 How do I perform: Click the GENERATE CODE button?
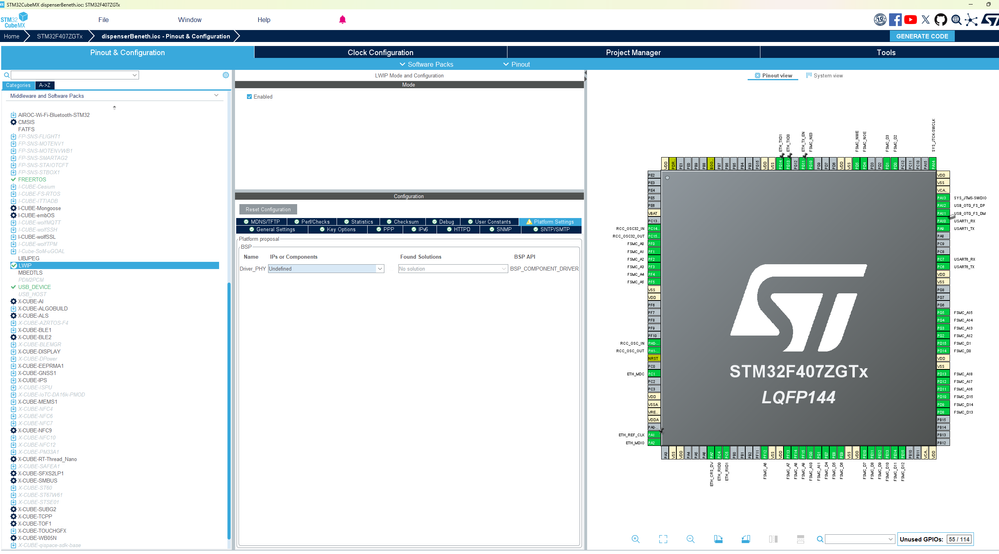[921, 36]
